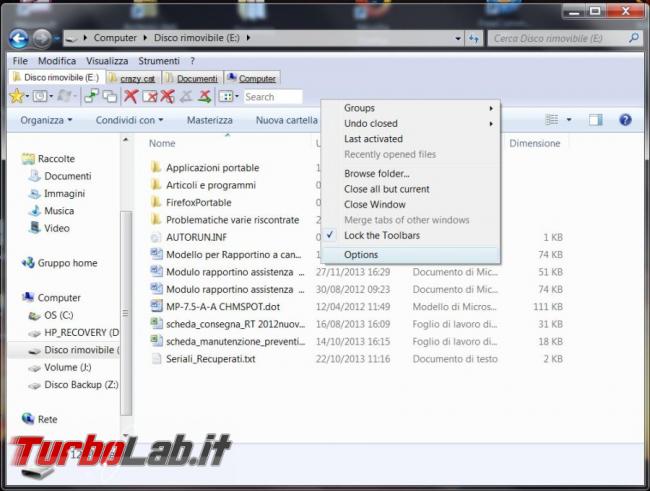Switch to the crazy cat tab

(133, 78)
